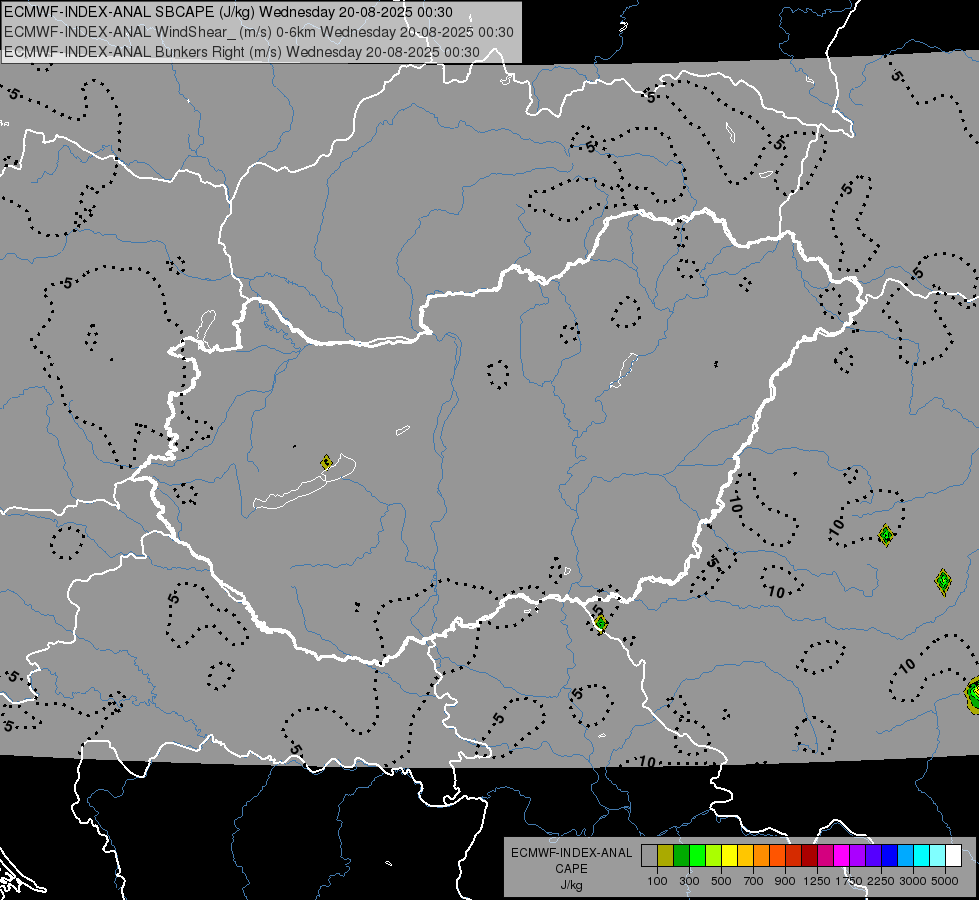
Task: Select the dark green legend swatch
Action: point(681,855)
